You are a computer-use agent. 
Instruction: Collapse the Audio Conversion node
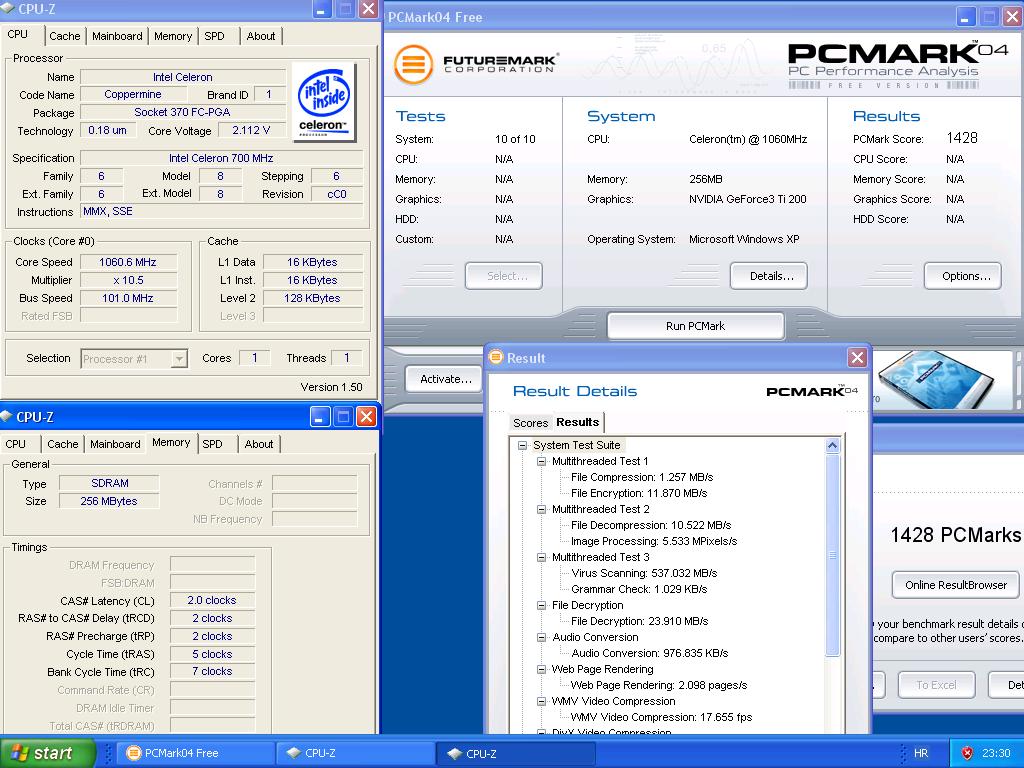[541, 637]
